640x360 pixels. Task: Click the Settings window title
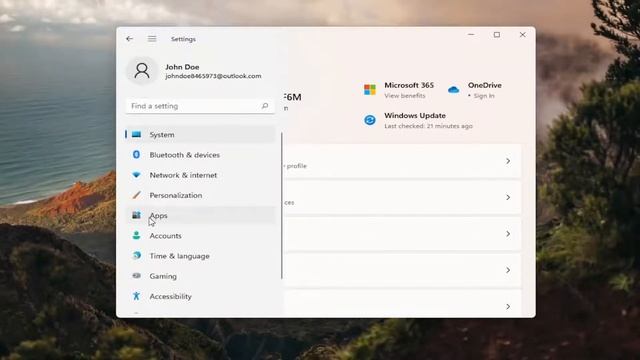pos(183,39)
